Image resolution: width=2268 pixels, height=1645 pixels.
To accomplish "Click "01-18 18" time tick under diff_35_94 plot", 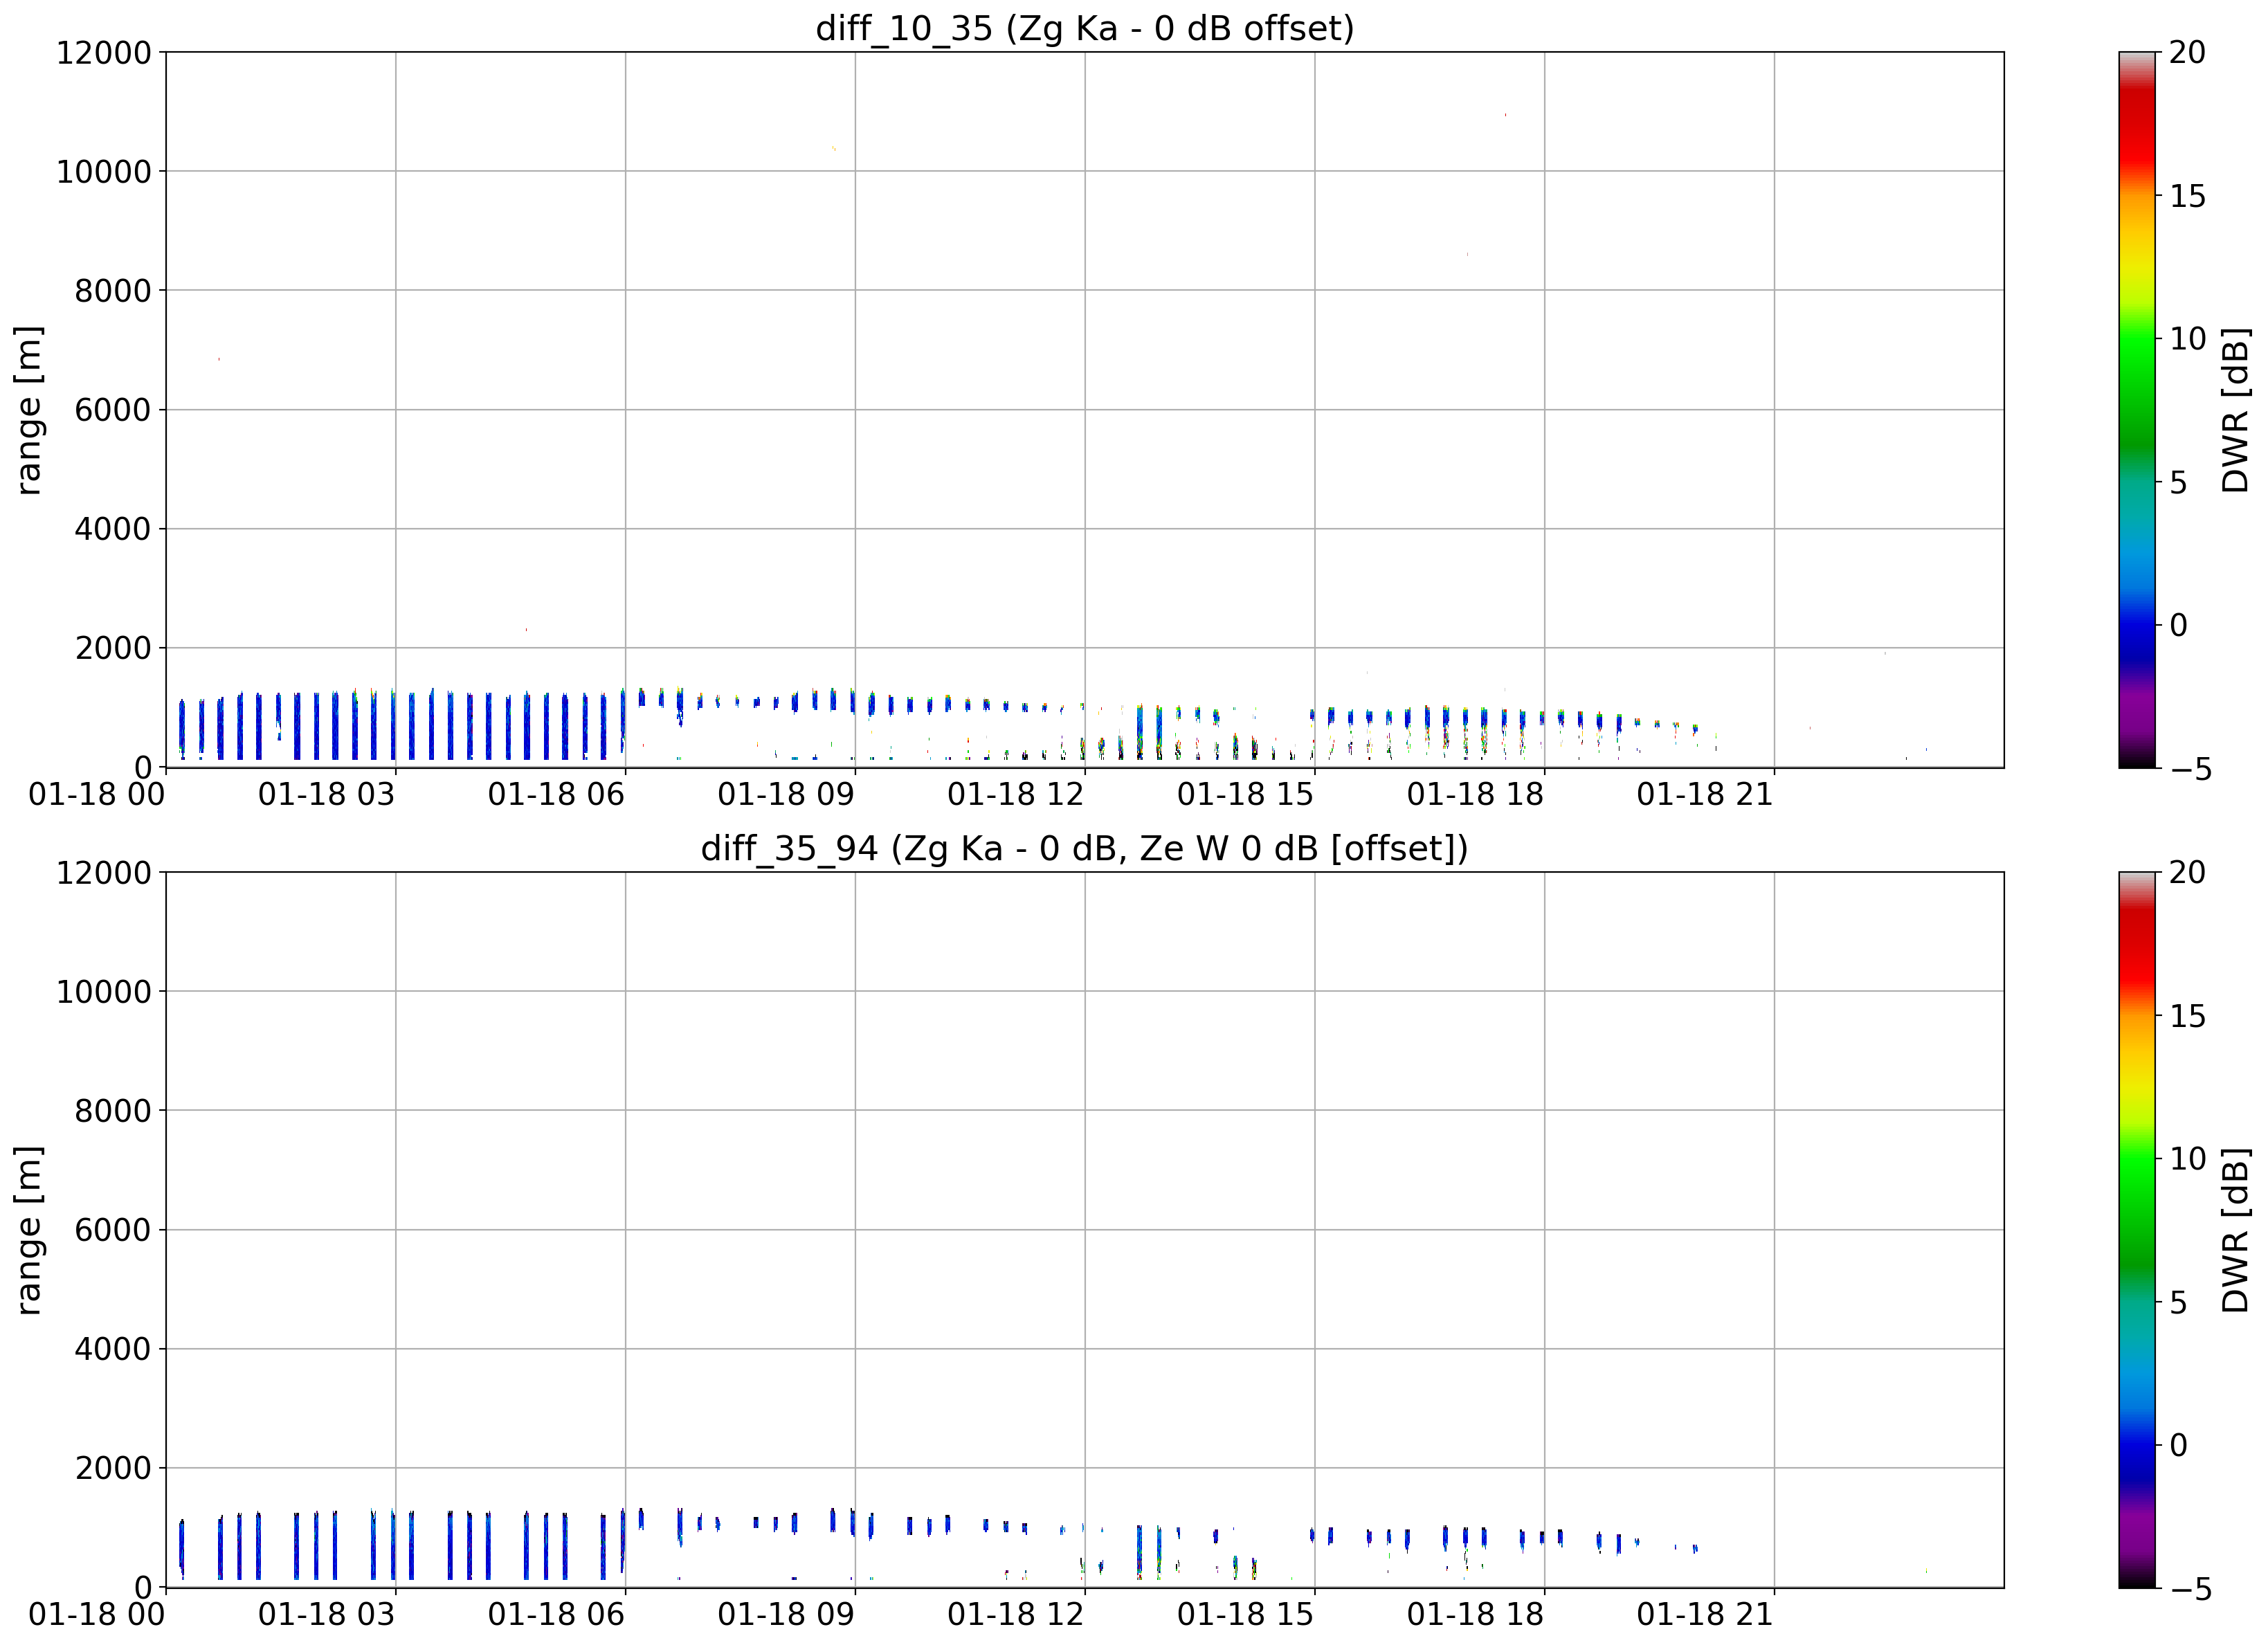I will click(x=1475, y=1614).
